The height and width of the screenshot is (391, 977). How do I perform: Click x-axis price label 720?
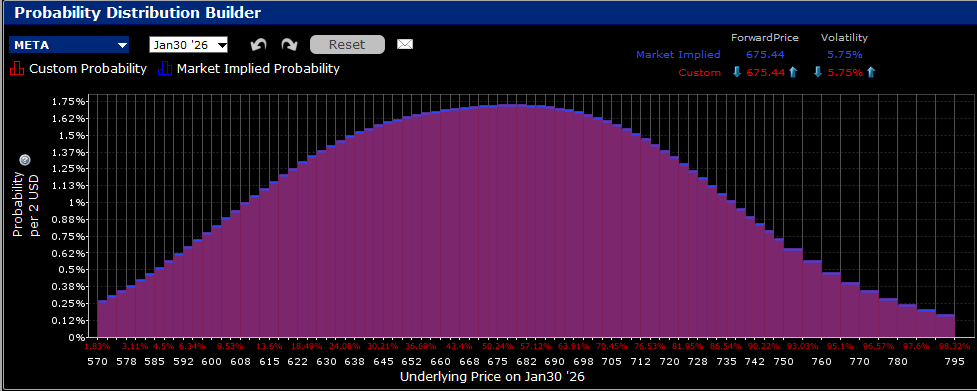tap(669, 361)
